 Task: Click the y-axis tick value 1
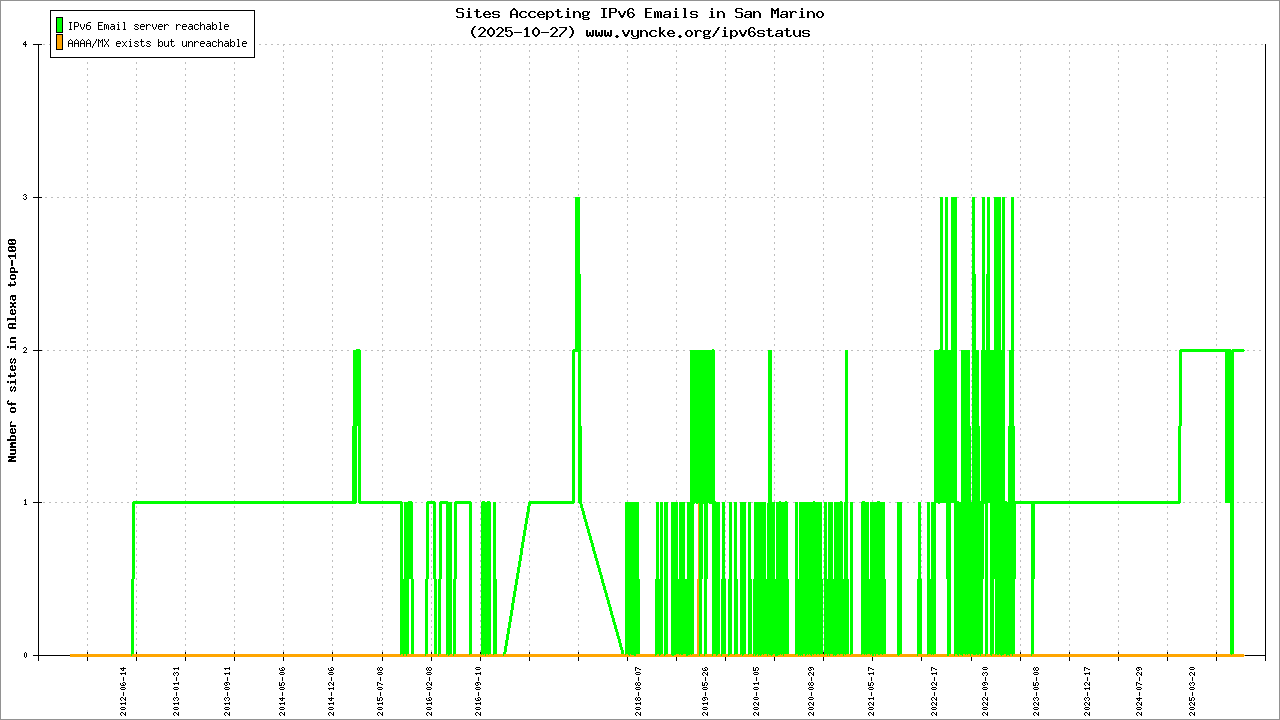click(38, 503)
